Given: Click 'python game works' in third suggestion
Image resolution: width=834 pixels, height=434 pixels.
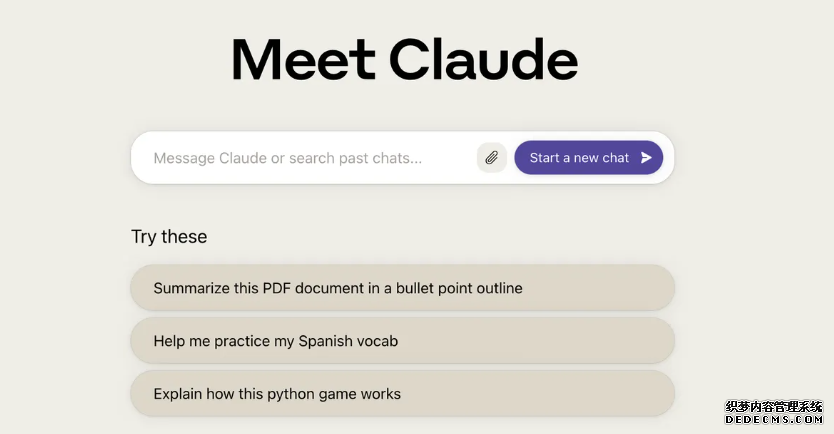Looking at the screenshot, I should pyautogui.click(x=333, y=394).
